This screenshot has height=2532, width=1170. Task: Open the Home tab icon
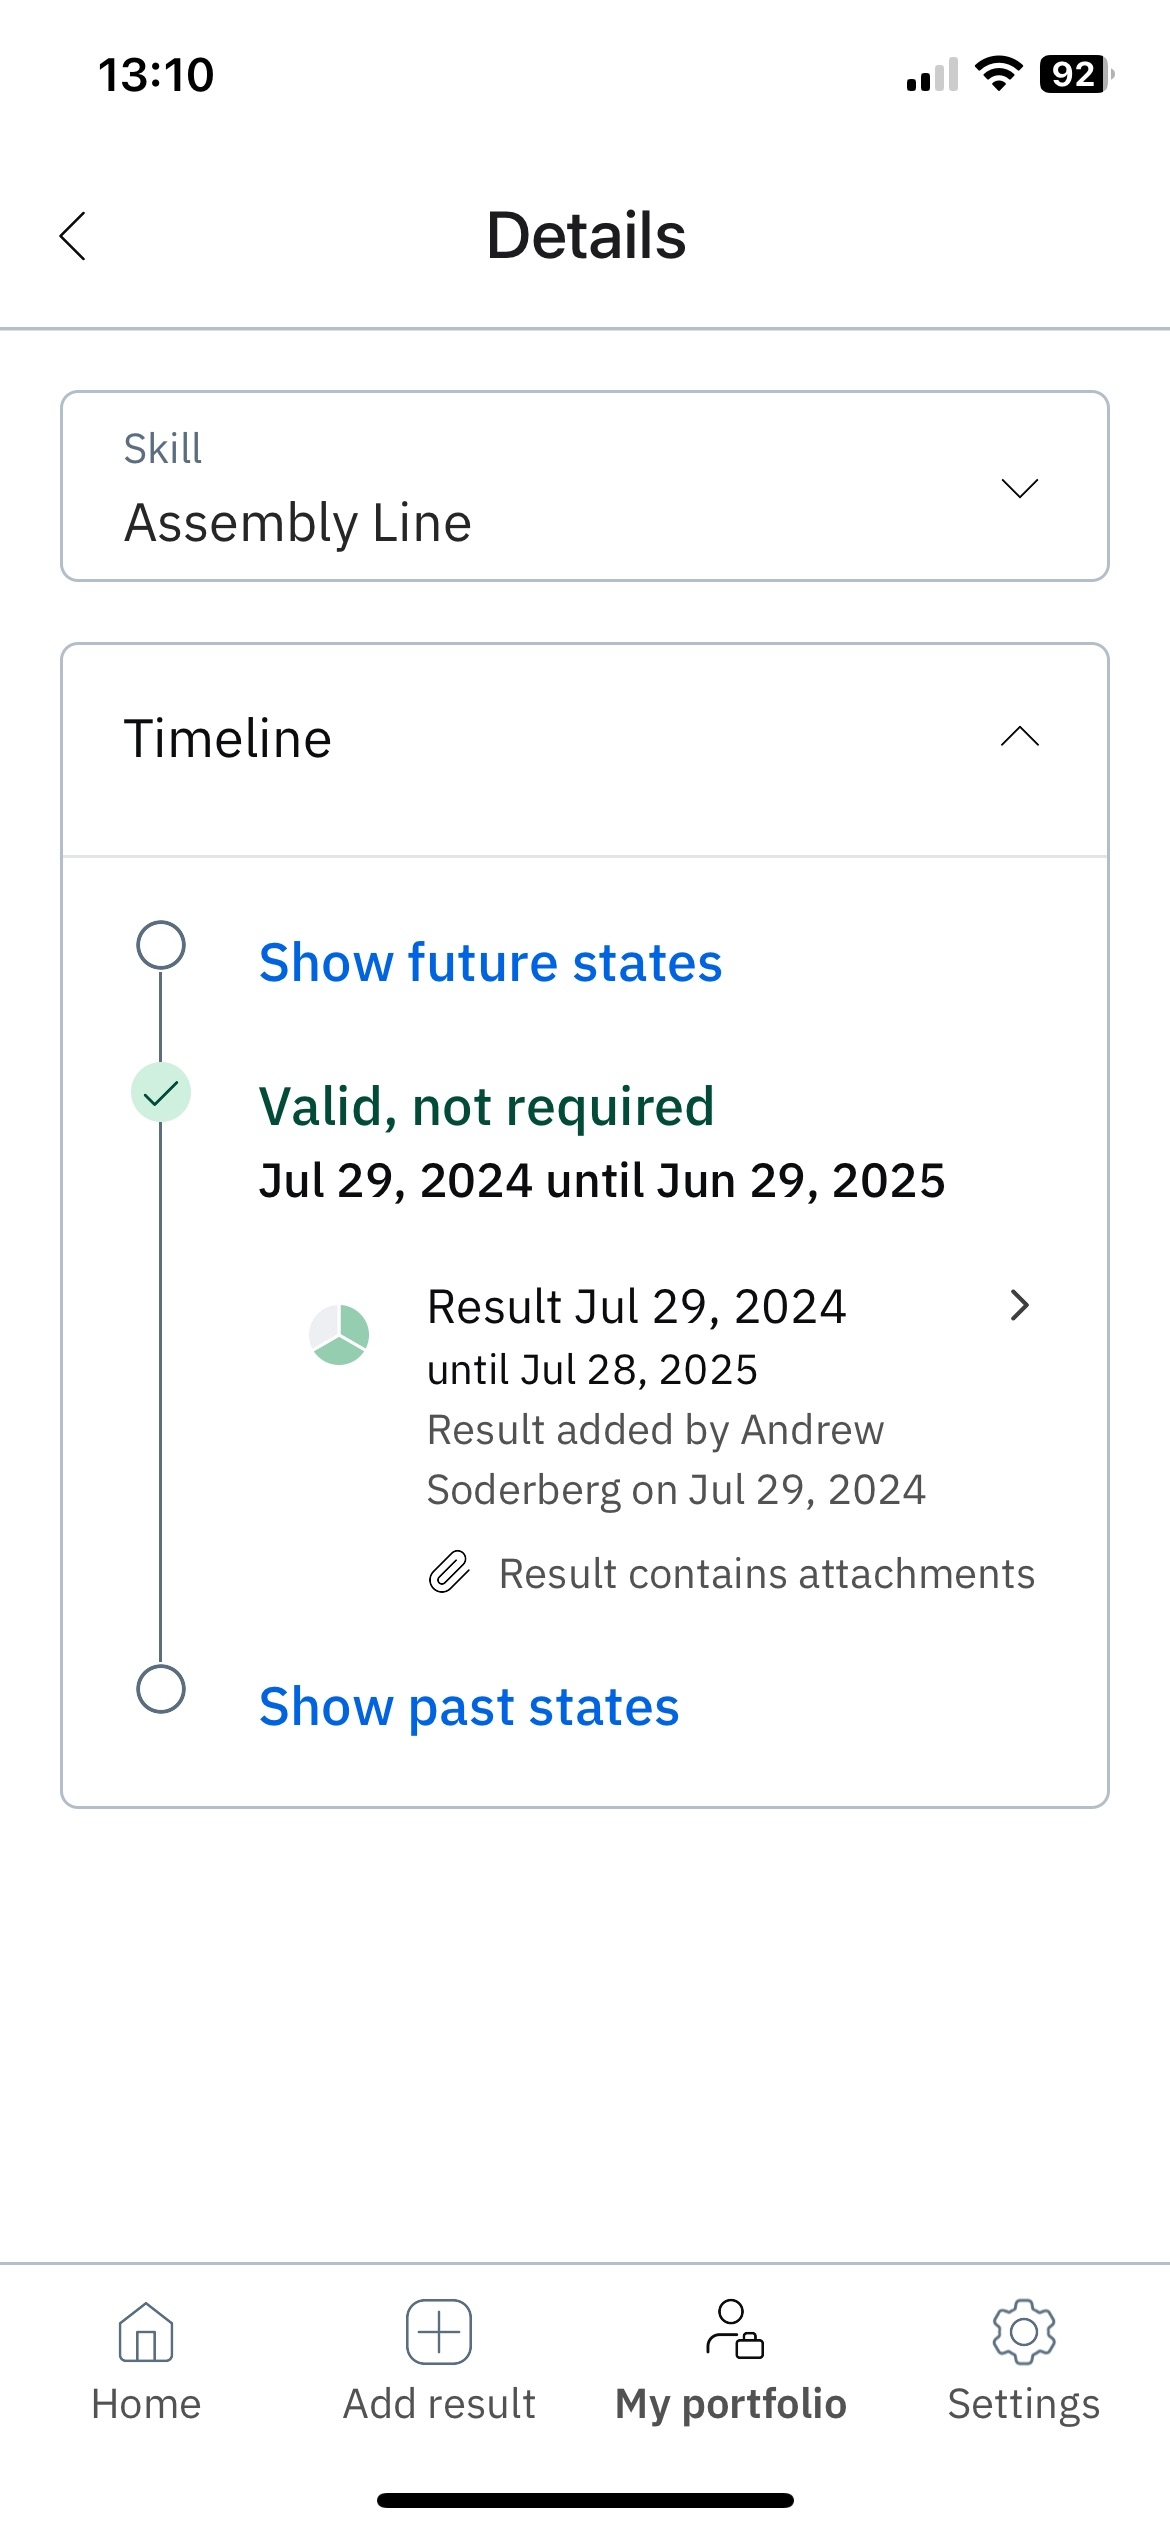(x=146, y=2331)
